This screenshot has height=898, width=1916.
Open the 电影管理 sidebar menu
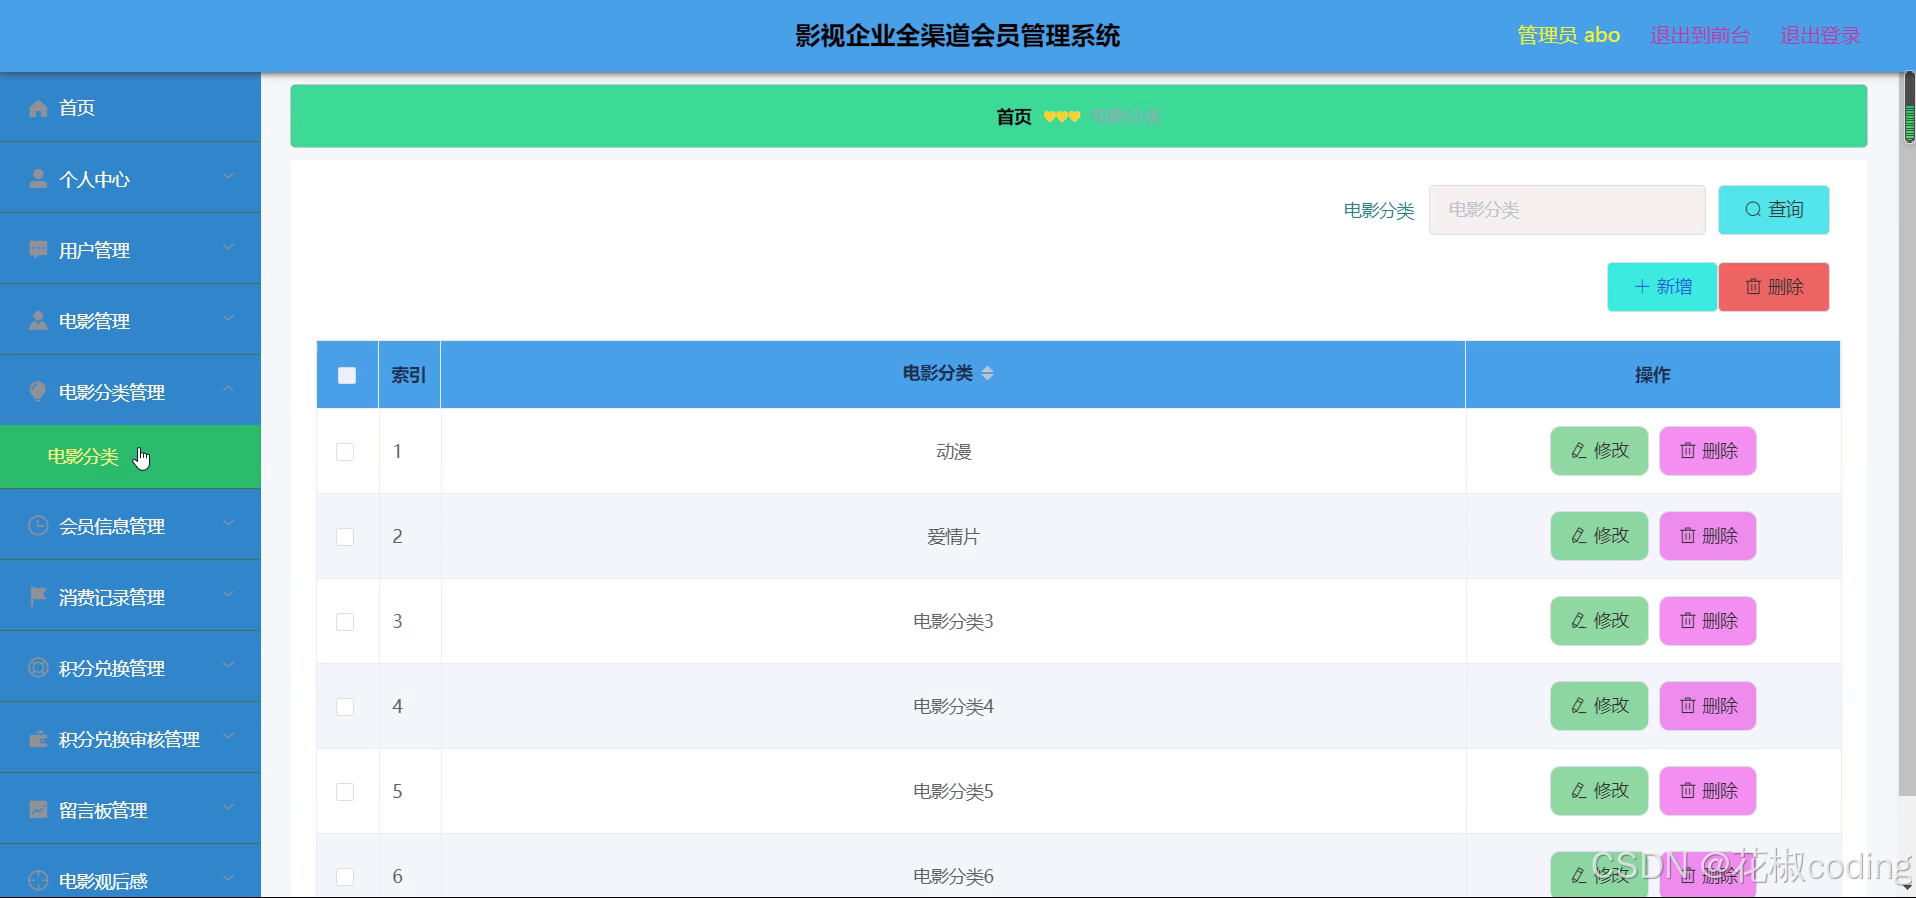click(x=130, y=320)
